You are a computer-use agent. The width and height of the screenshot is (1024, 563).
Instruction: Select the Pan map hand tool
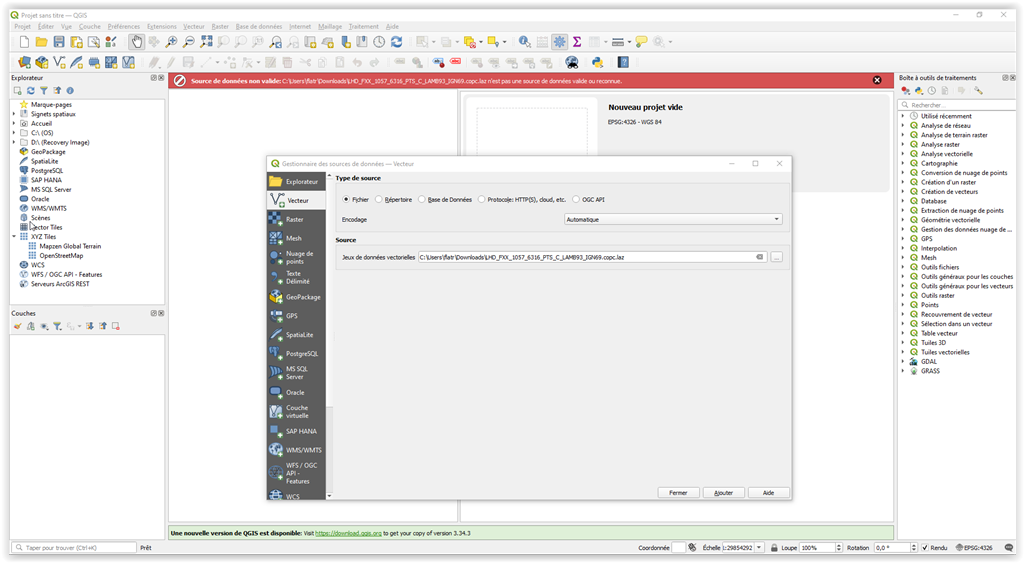136,42
